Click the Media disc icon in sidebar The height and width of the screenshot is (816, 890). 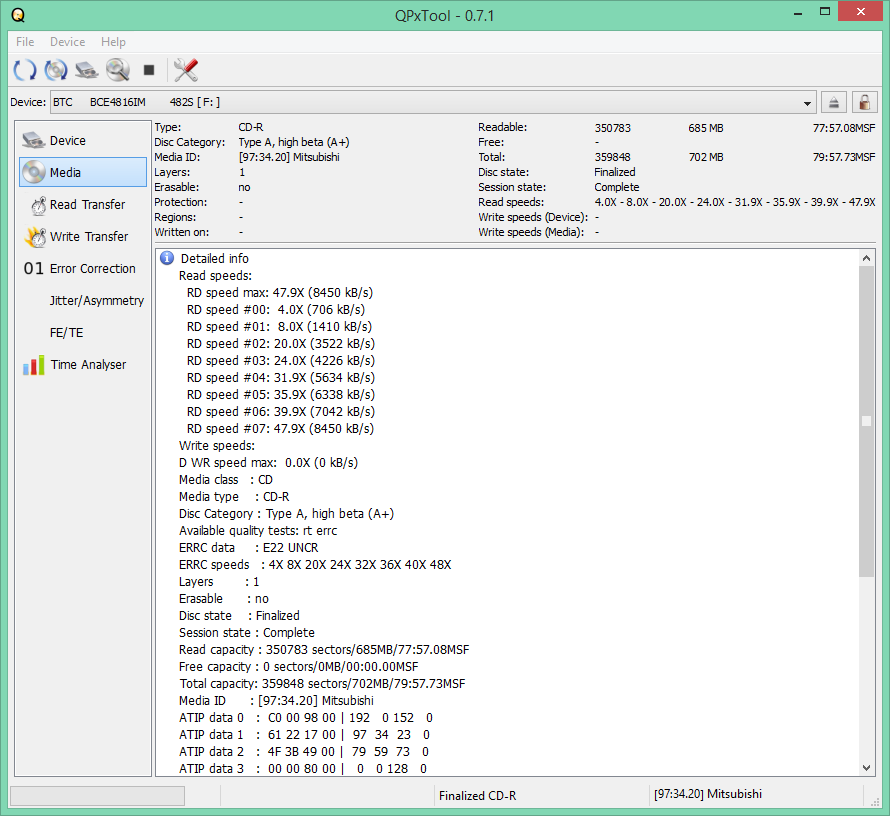(x=33, y=172)
